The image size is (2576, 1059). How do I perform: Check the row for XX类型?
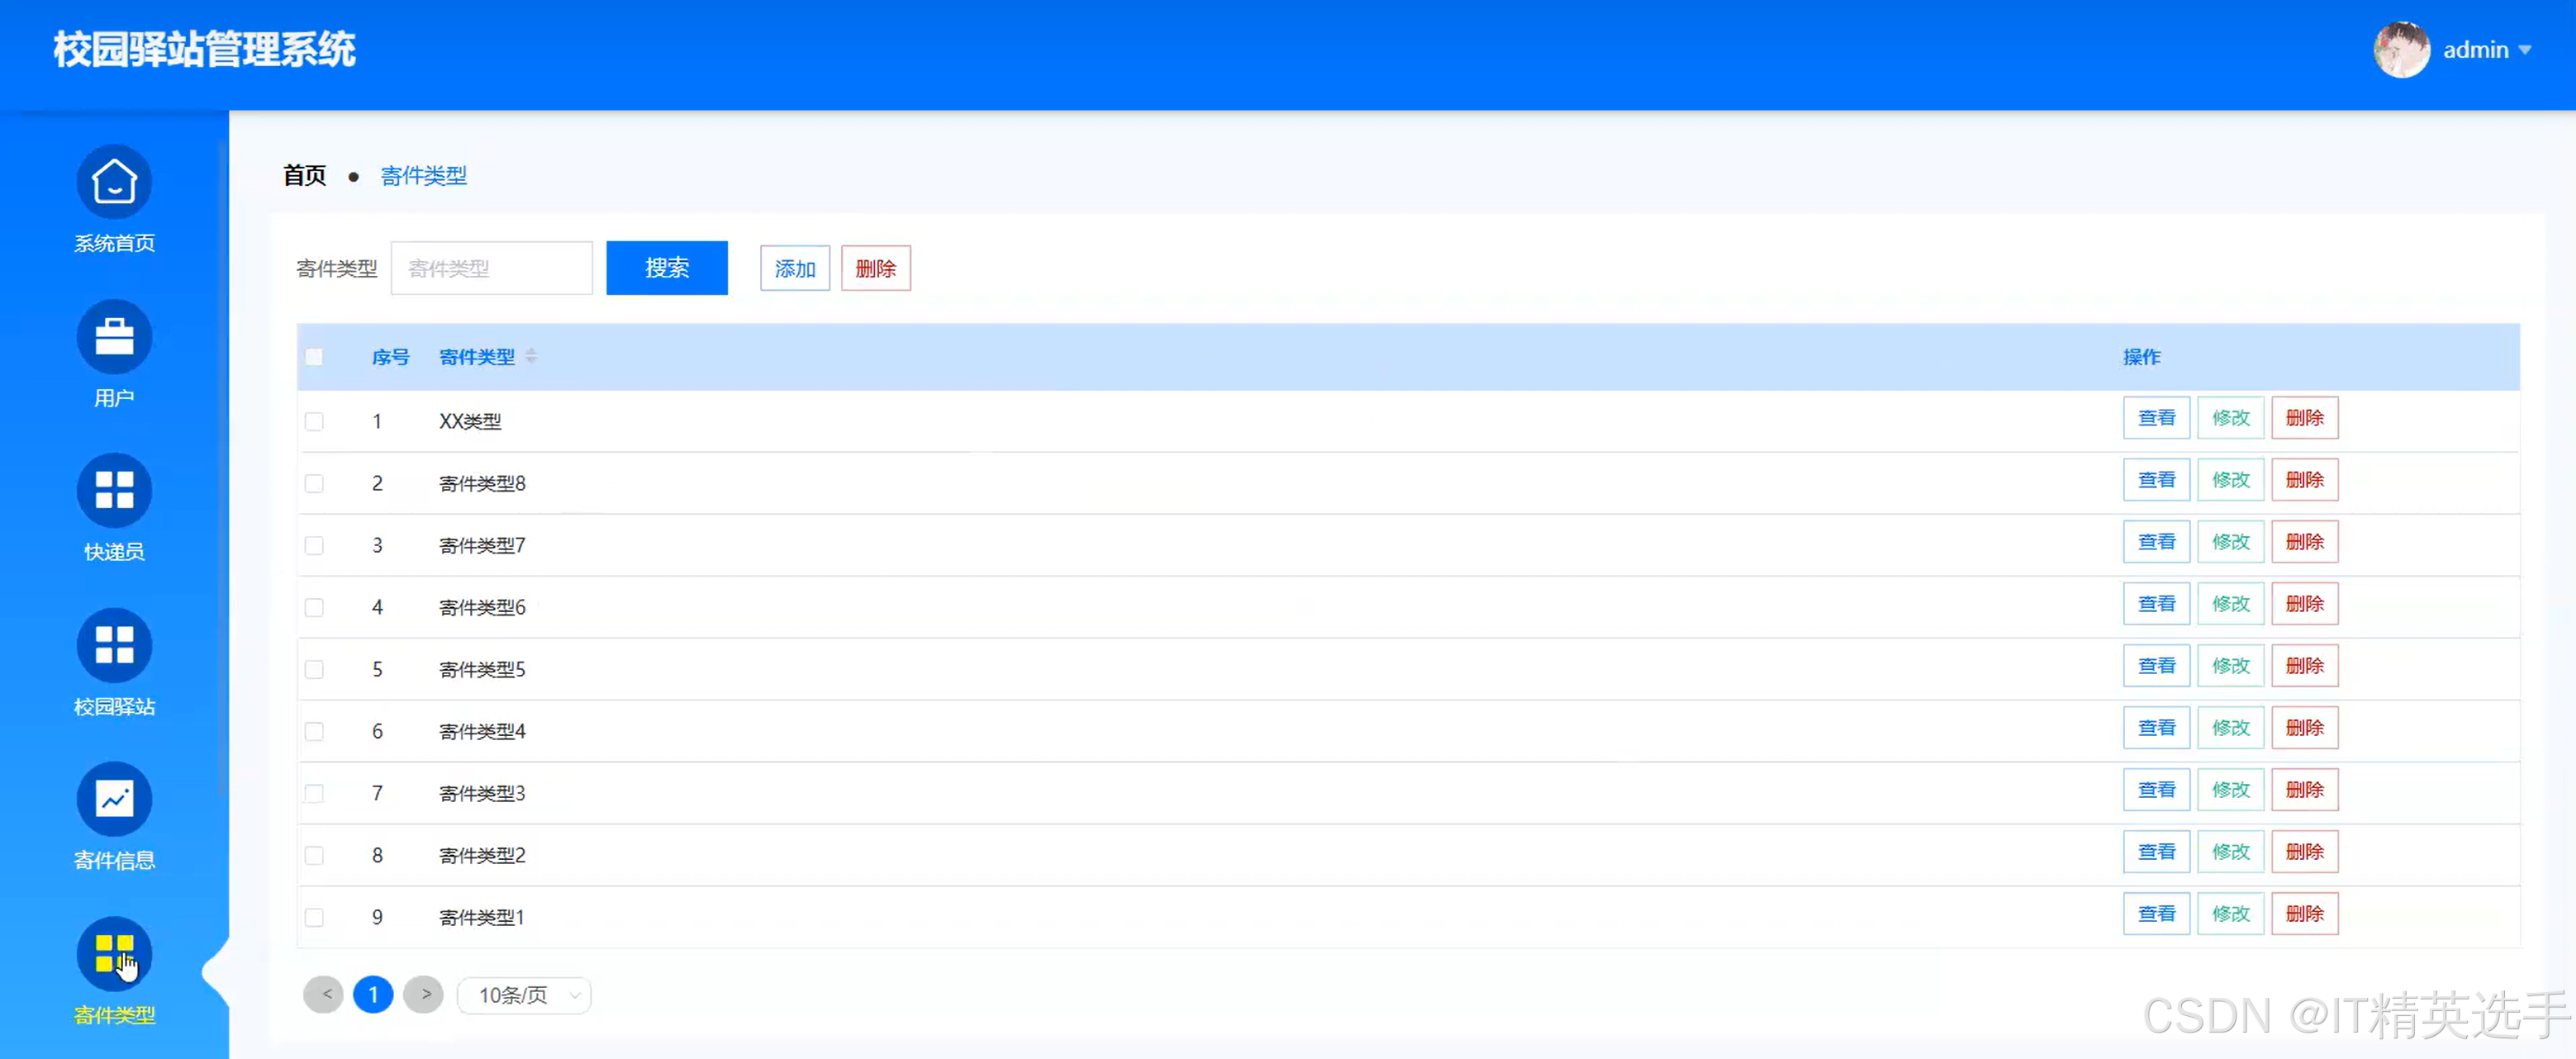pyautogui.click(x=314, y=421)
